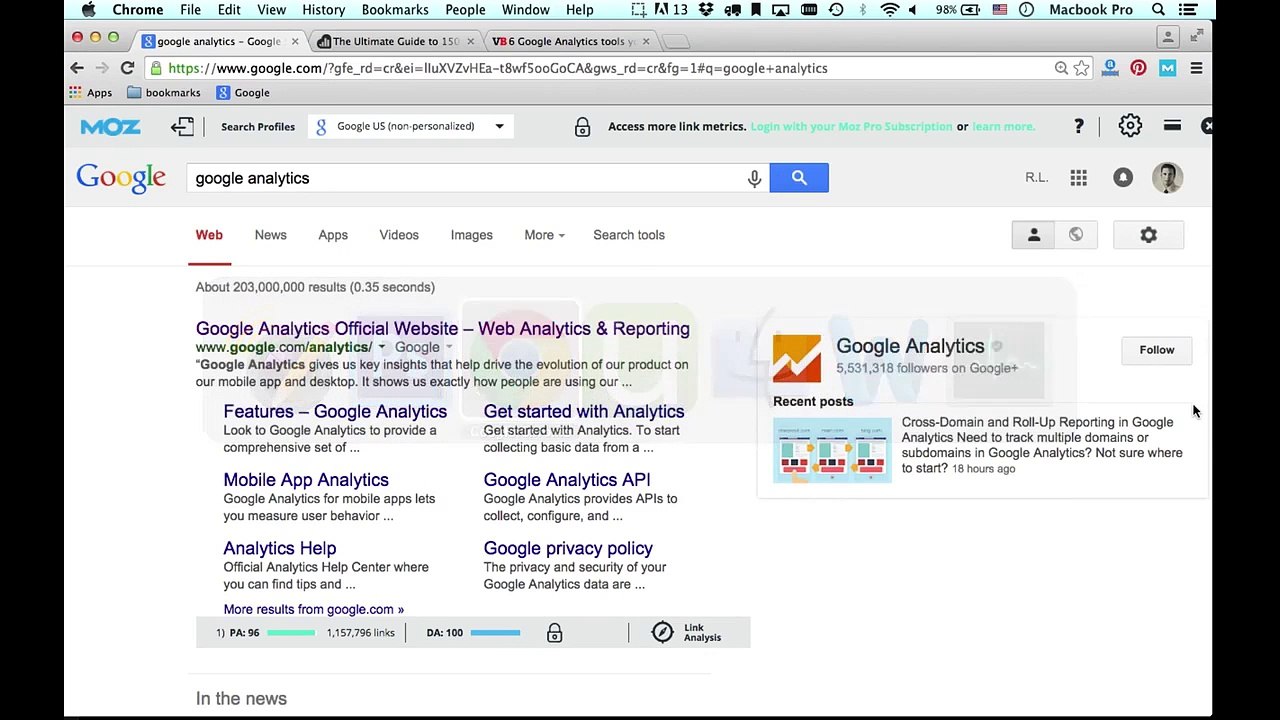1280x720 pixels.
Task: Click the Wi-Fi status icon
Action: click(x=889, y=10)
